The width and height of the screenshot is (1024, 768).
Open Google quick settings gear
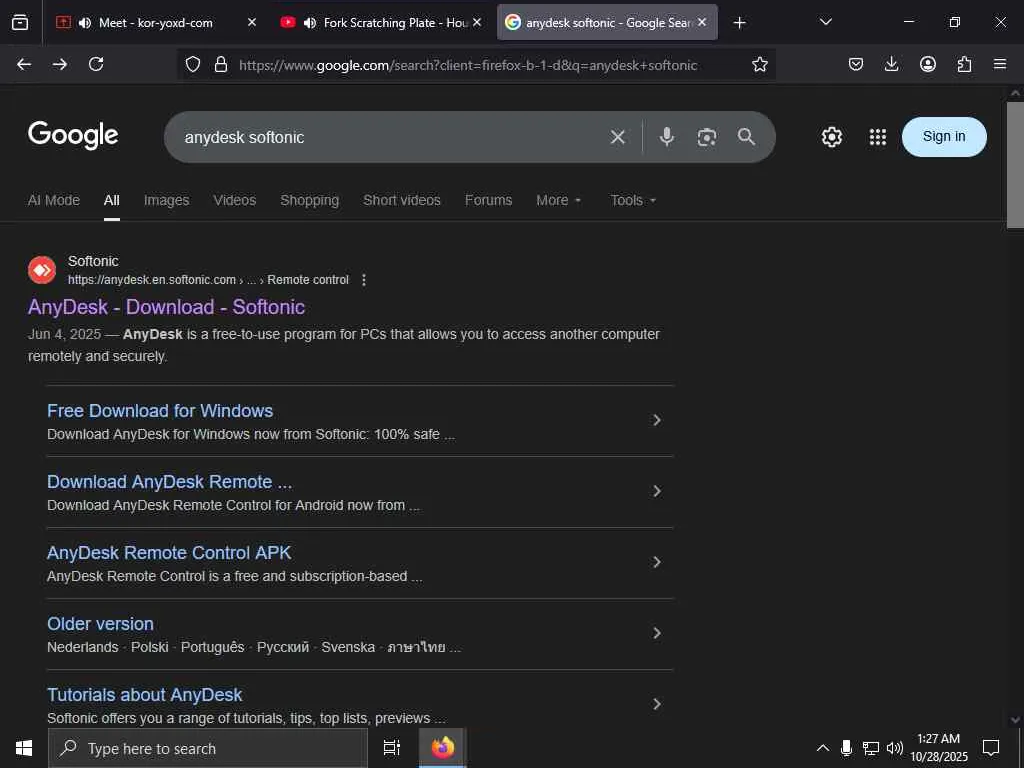[x=831, y=137]
